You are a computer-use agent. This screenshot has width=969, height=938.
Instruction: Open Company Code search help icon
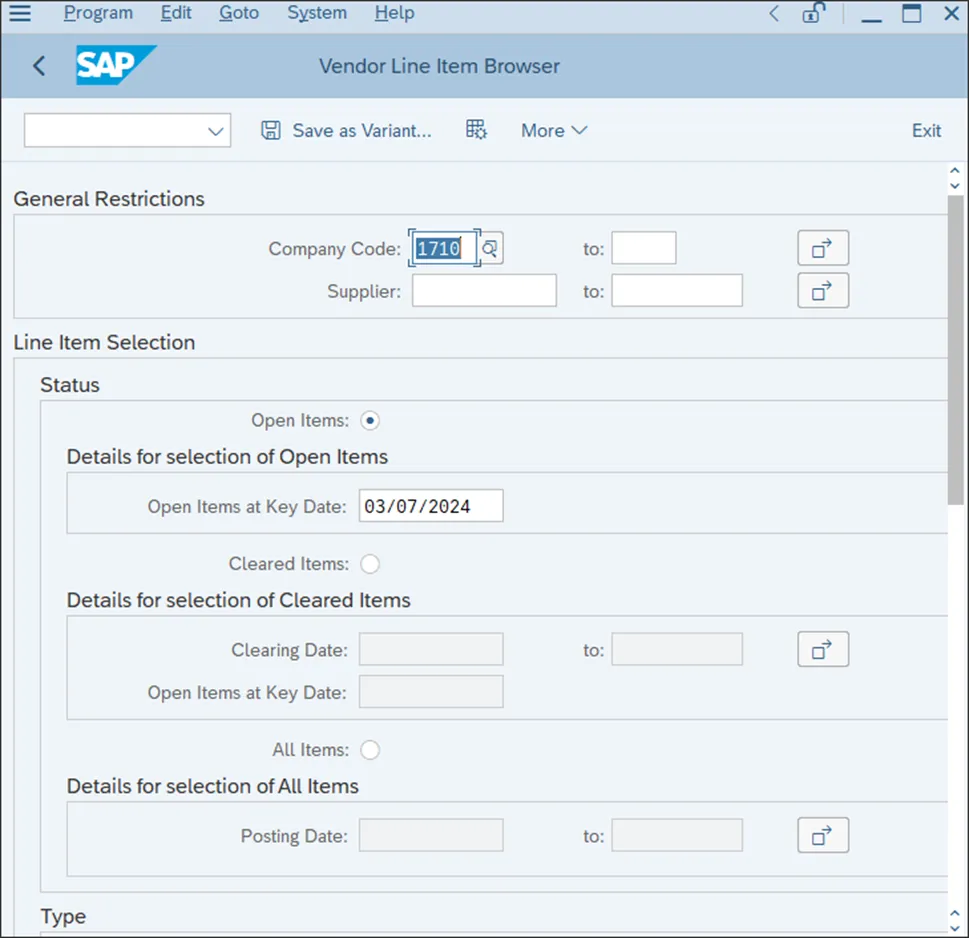point(490,249)
